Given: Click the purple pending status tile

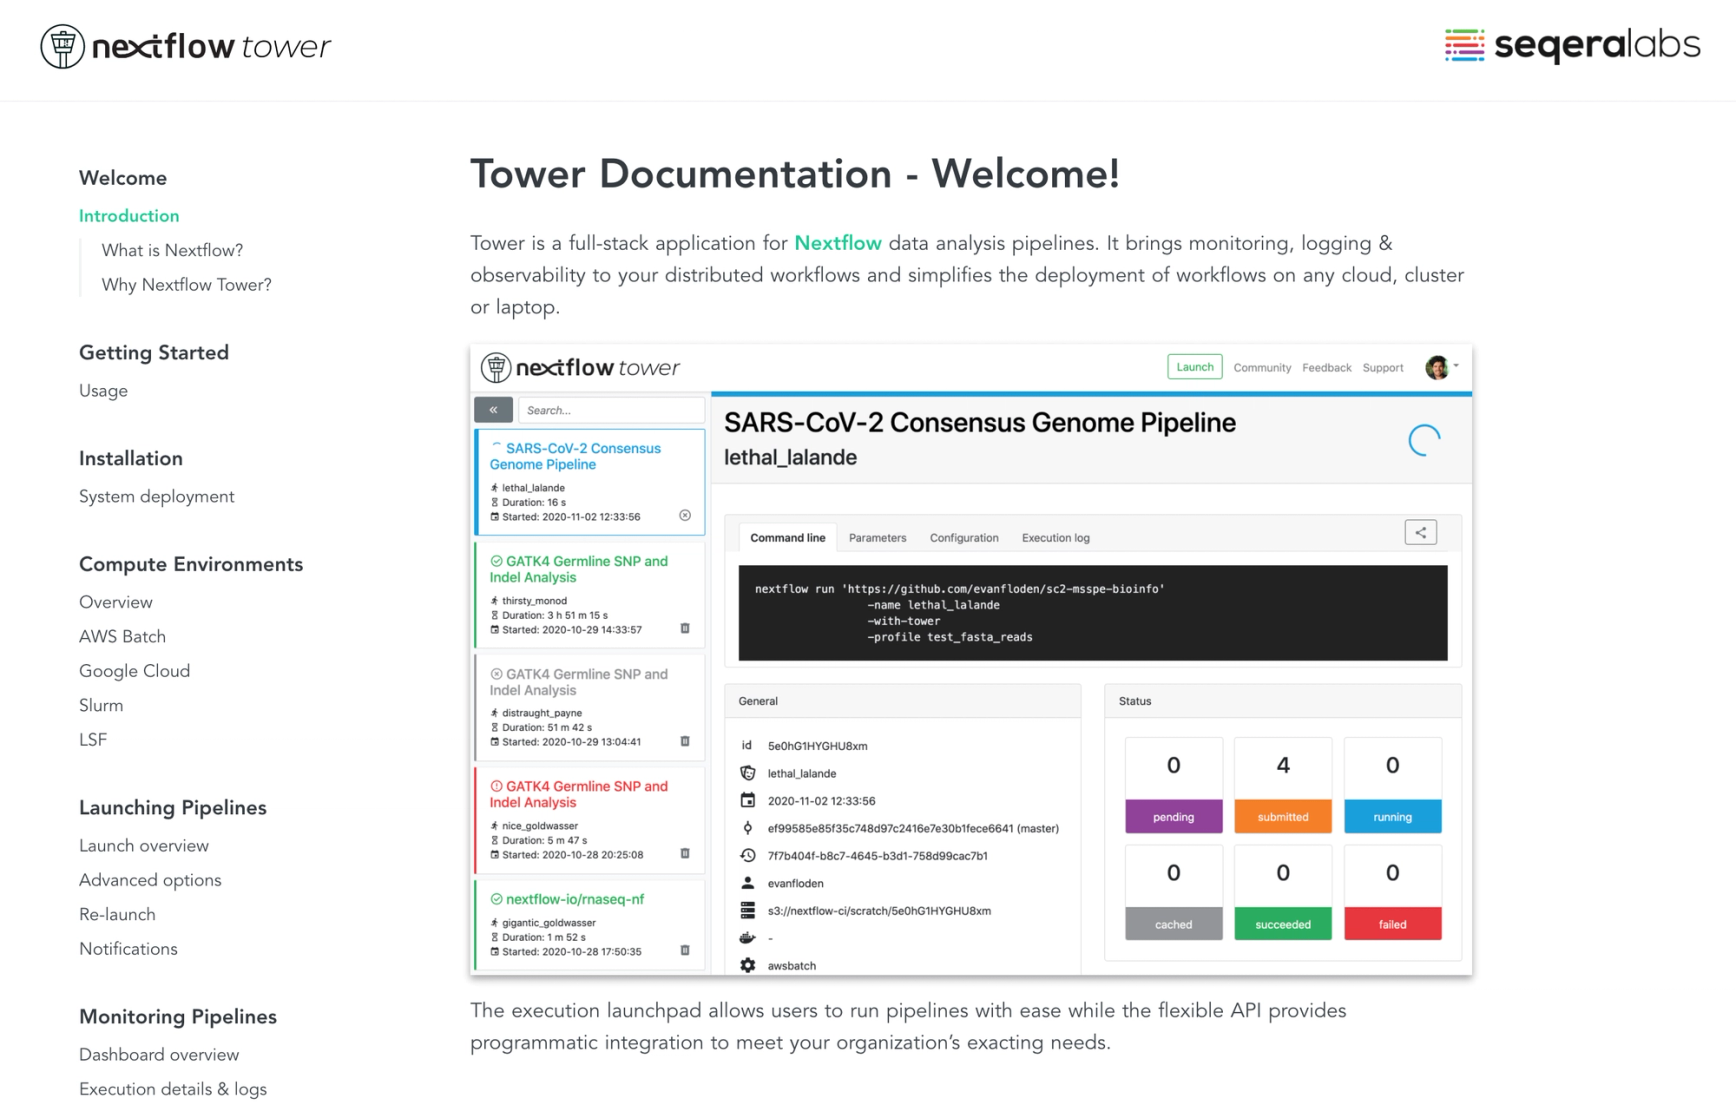Looking at the screenshot, I should [1173, 785].
